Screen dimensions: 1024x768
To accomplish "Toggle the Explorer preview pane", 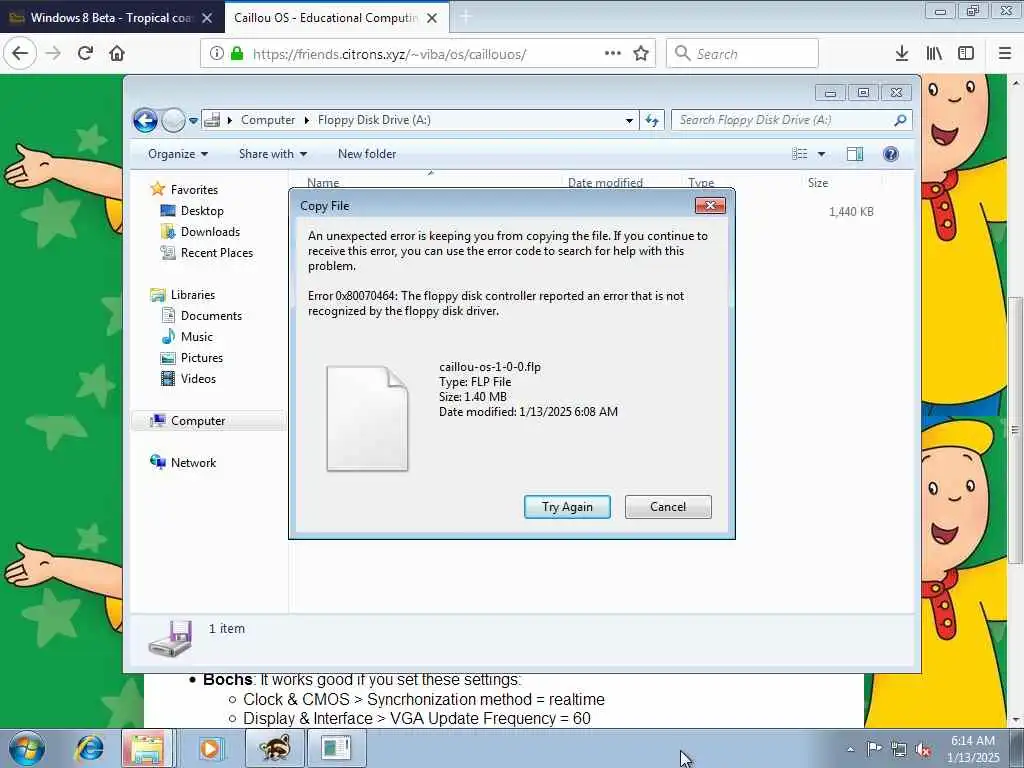I will point(855,153).
